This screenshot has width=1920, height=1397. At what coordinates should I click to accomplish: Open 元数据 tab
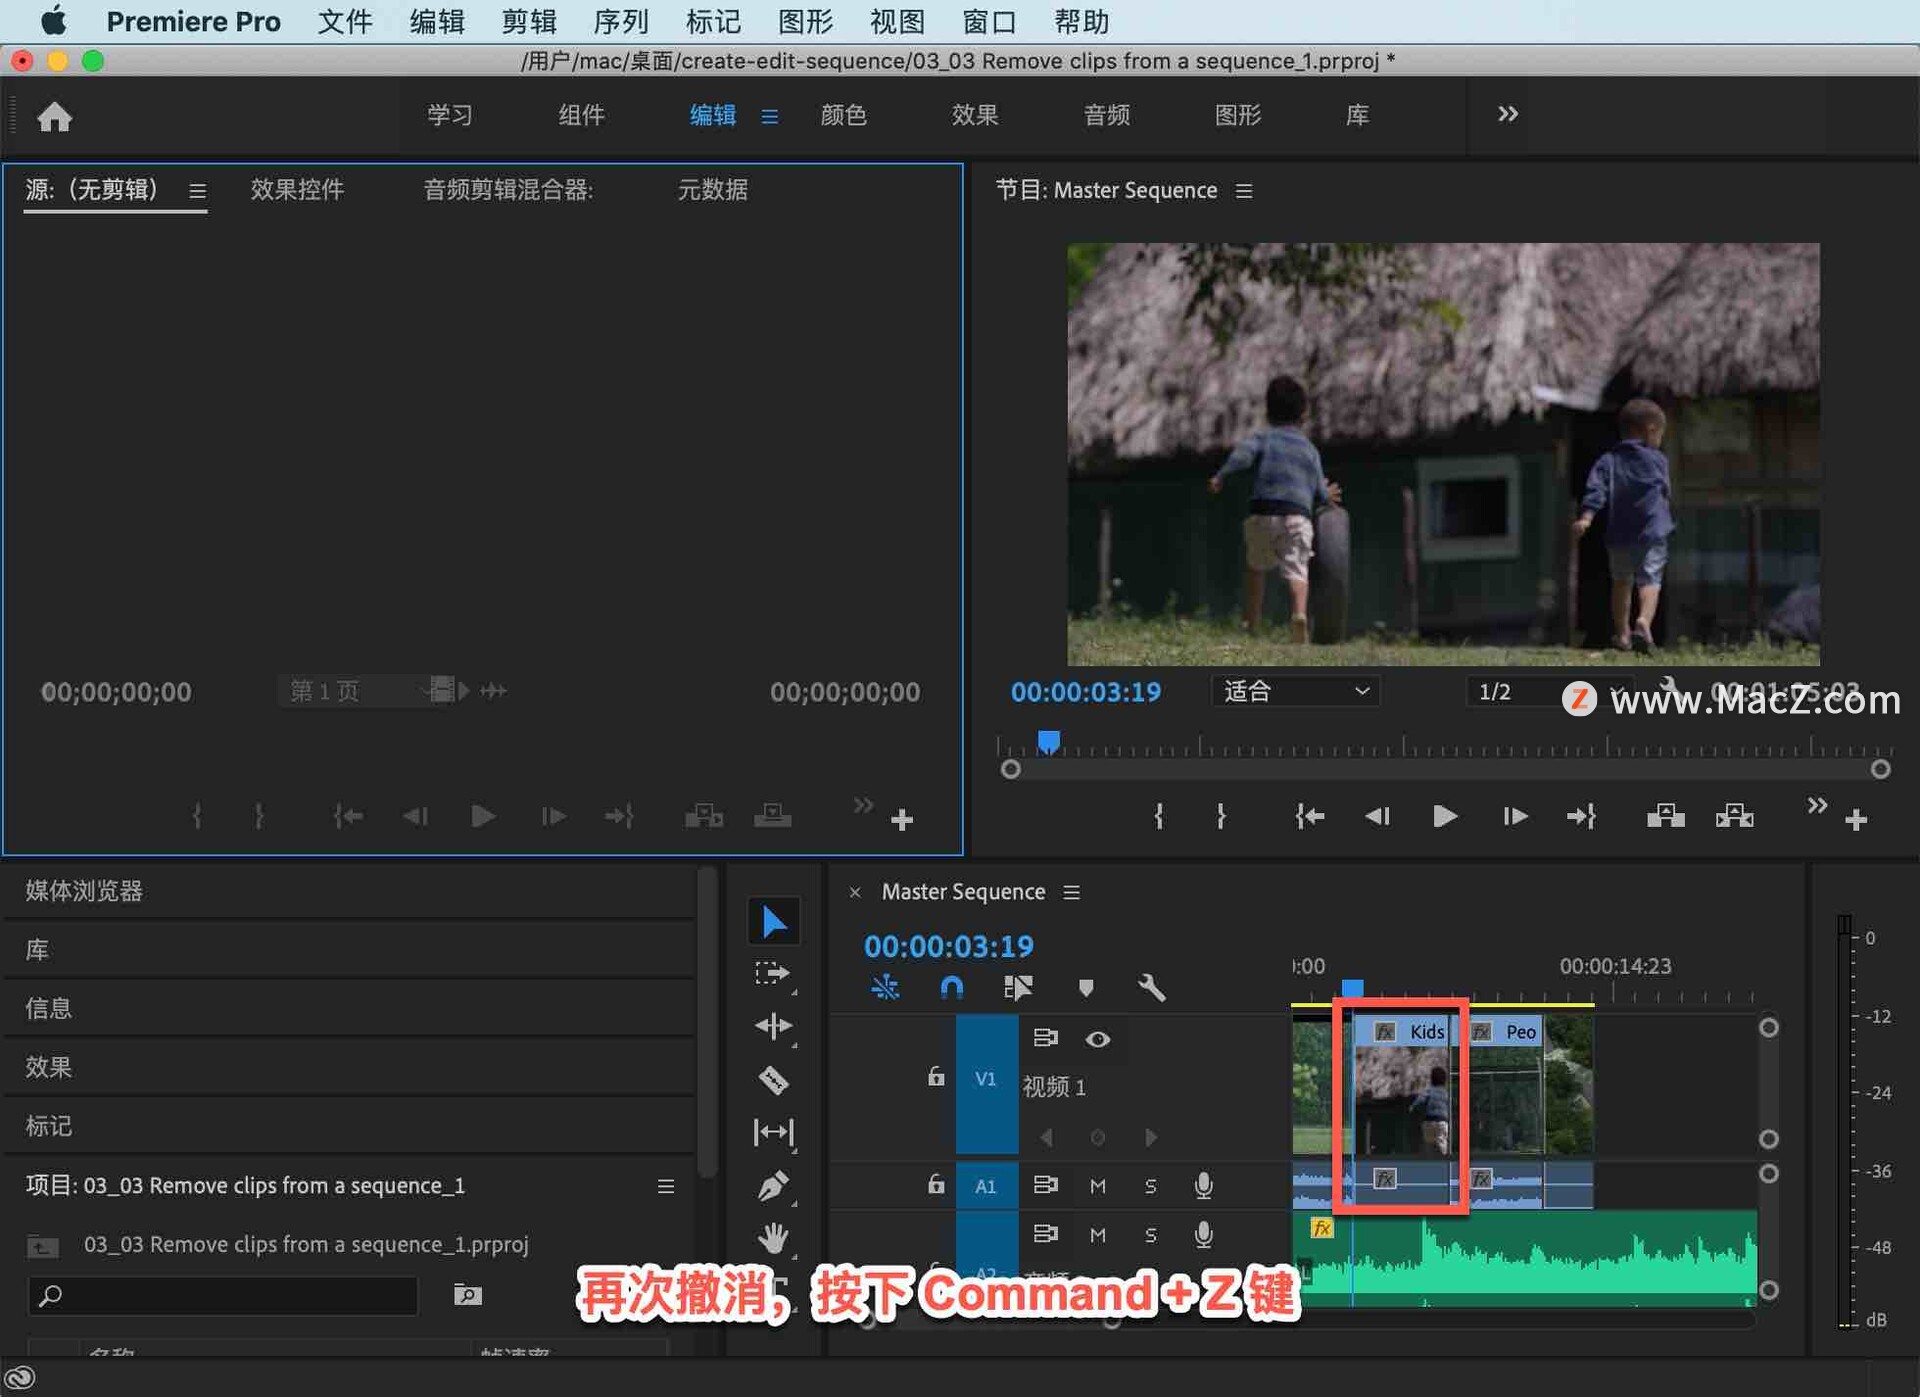pos(712,190)
